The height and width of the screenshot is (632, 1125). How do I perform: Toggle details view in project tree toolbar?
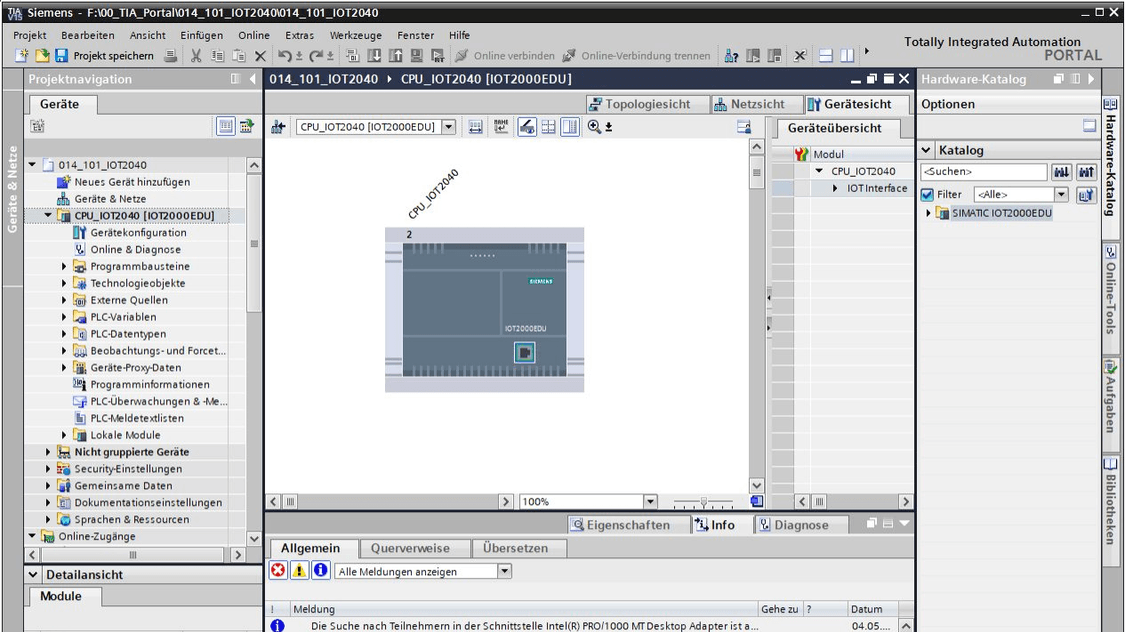(225, 126)
